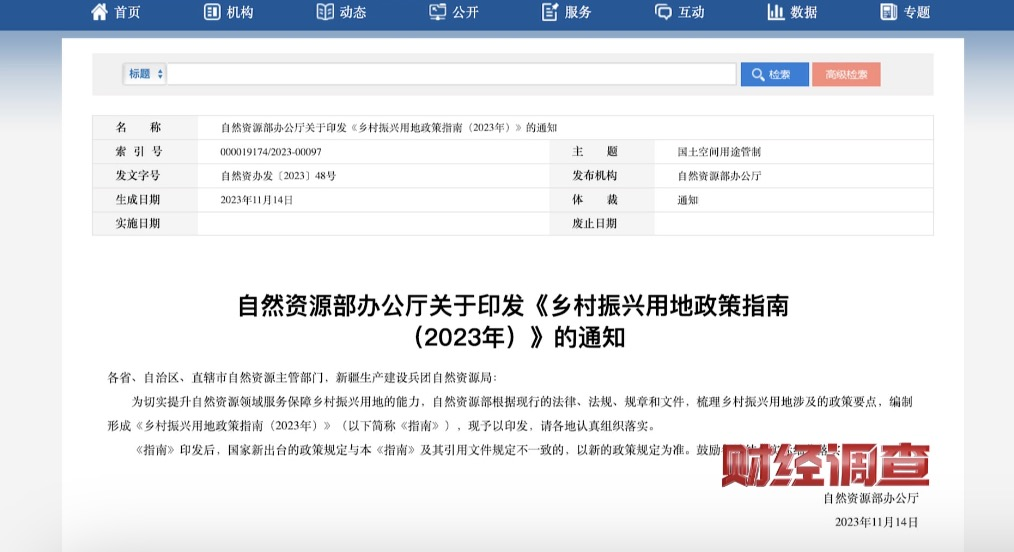Click the 专题 special topics icon
The width and height of the screenshot is (1014, 552).
pyautogui.click(x=889, y=12)
